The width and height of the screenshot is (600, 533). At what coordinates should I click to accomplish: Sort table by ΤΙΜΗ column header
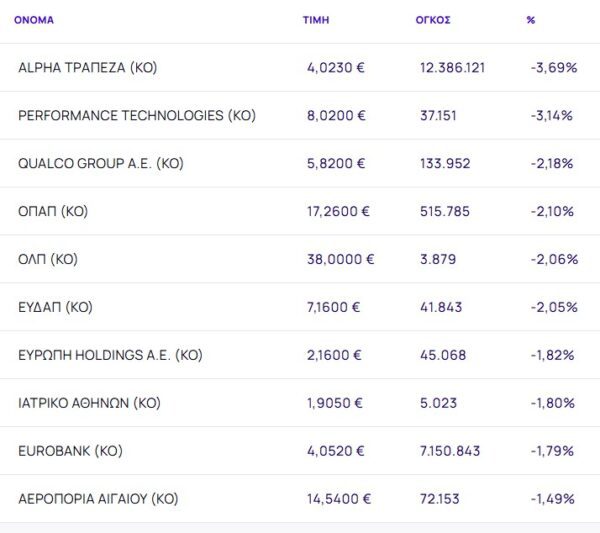[x=316, y=20]
